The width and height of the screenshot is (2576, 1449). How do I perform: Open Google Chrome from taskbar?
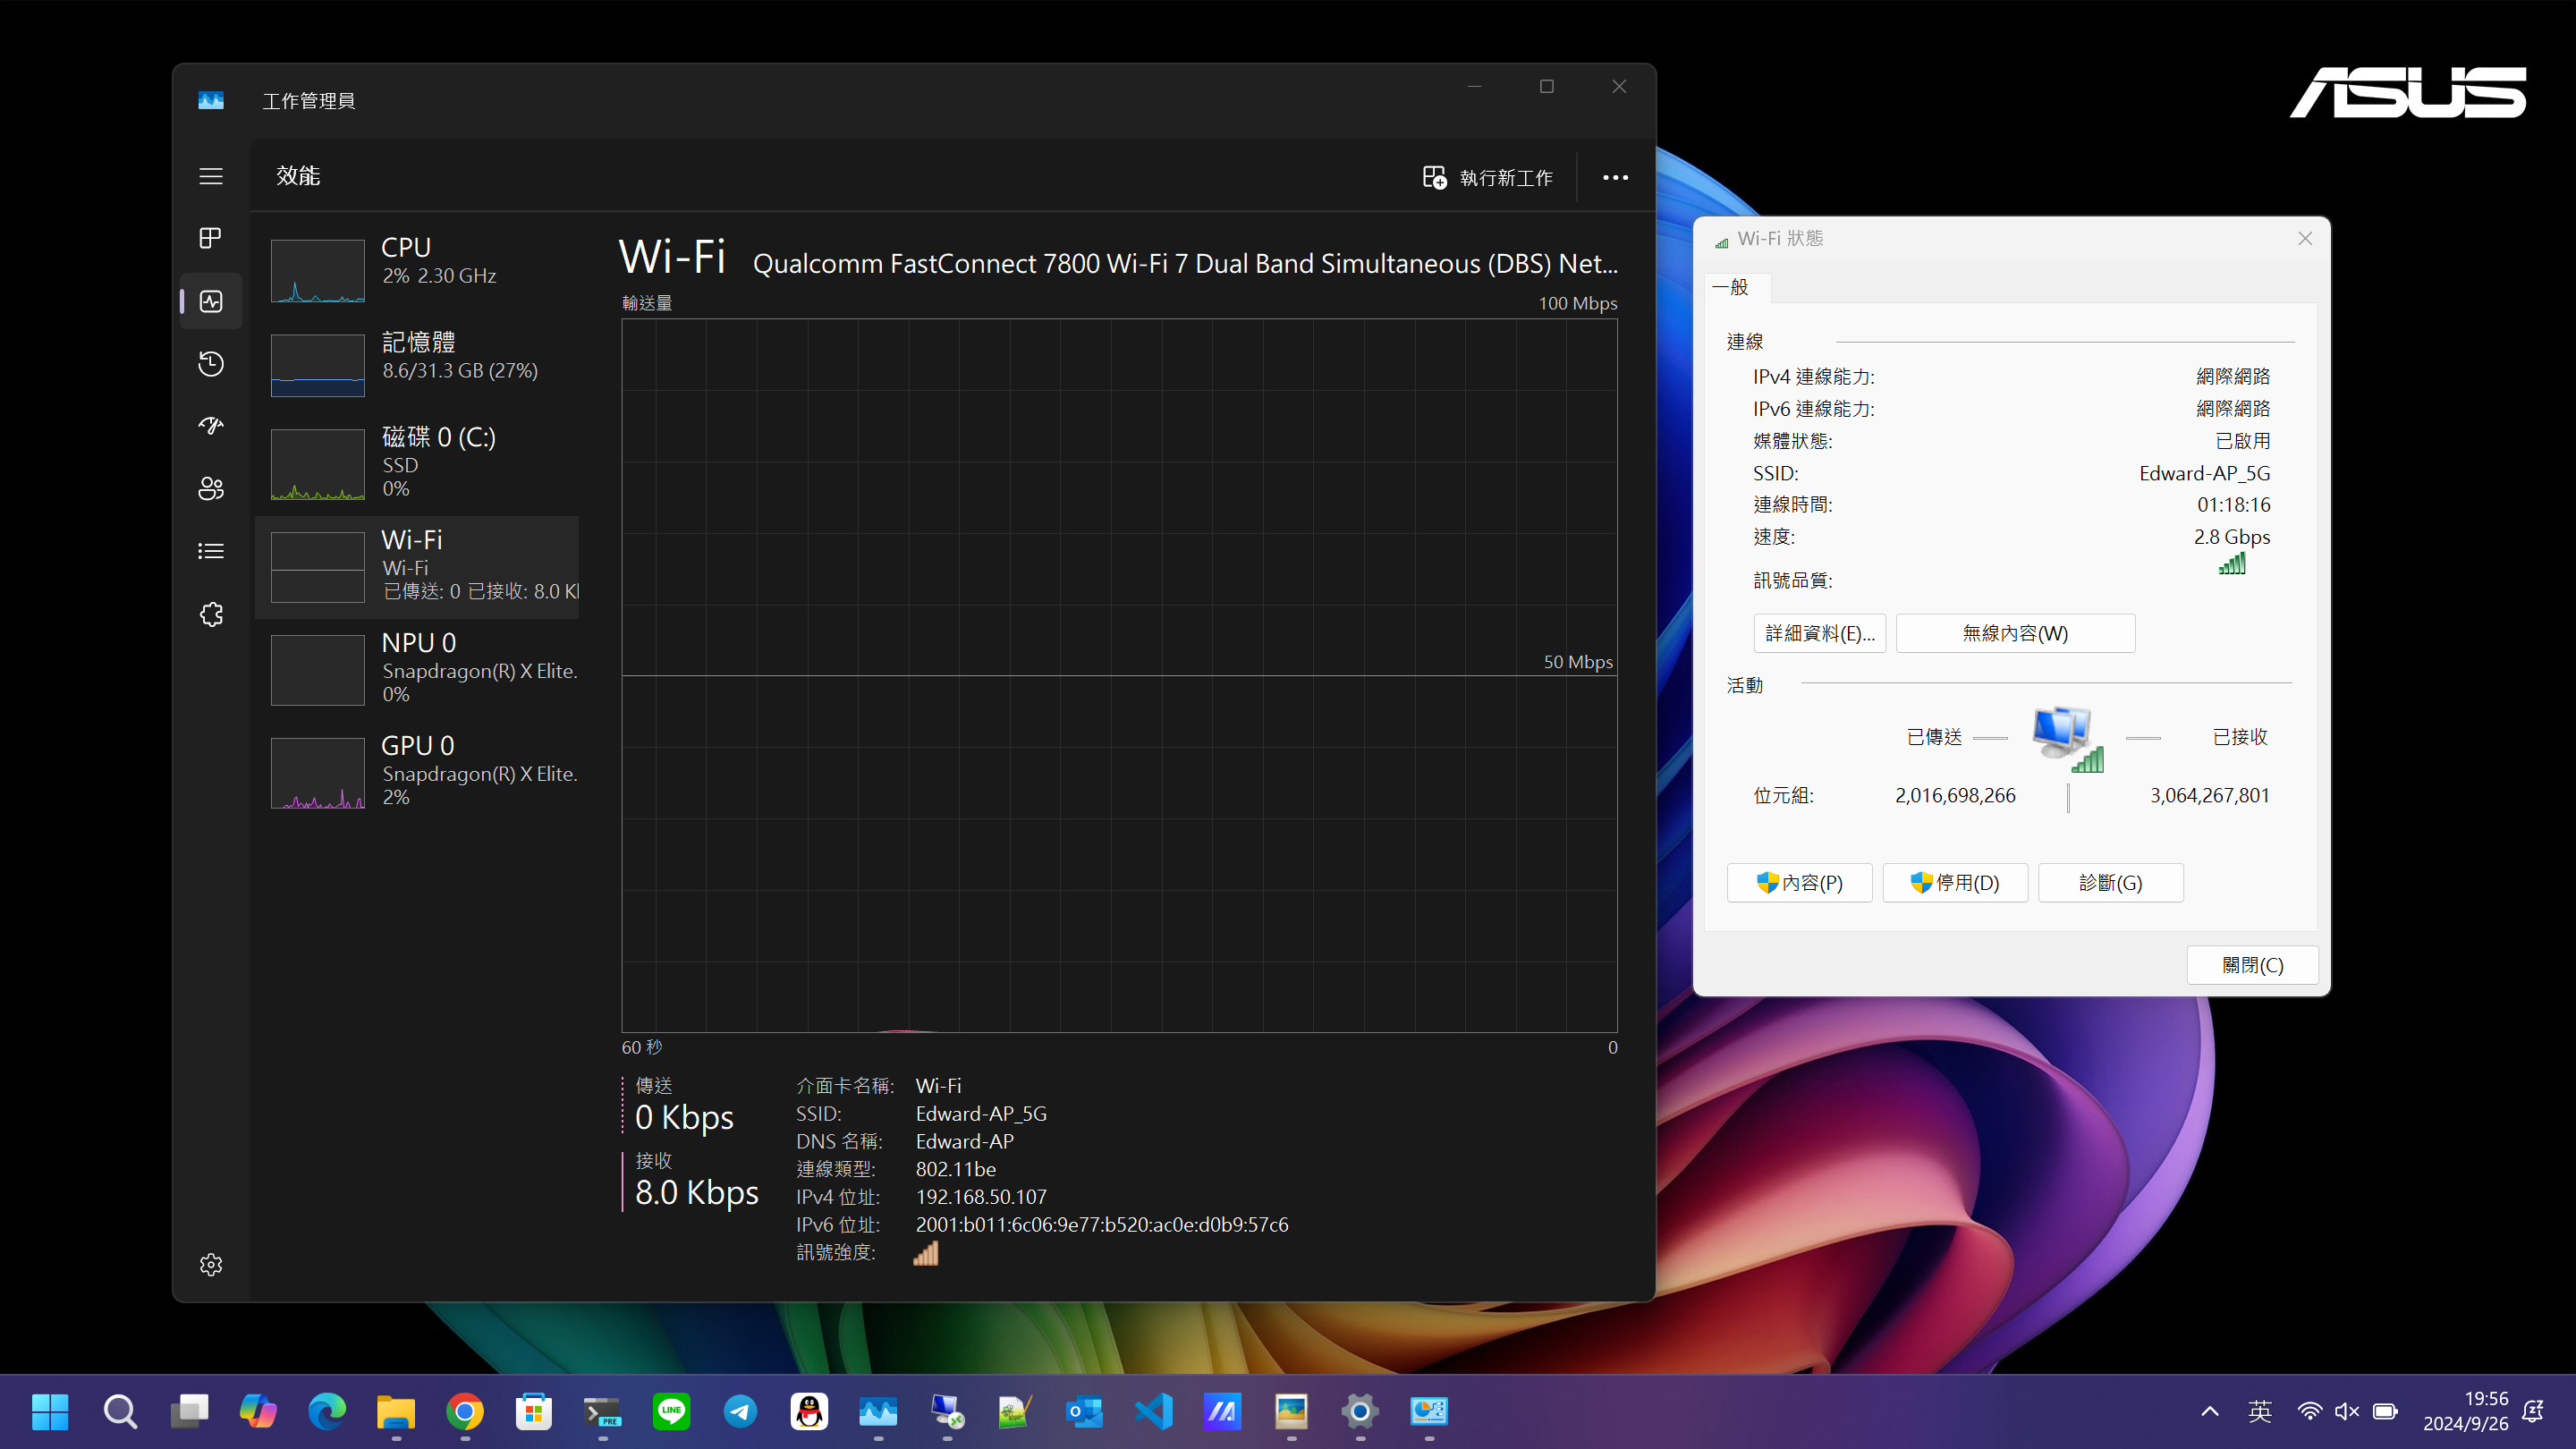(465, 1411)
